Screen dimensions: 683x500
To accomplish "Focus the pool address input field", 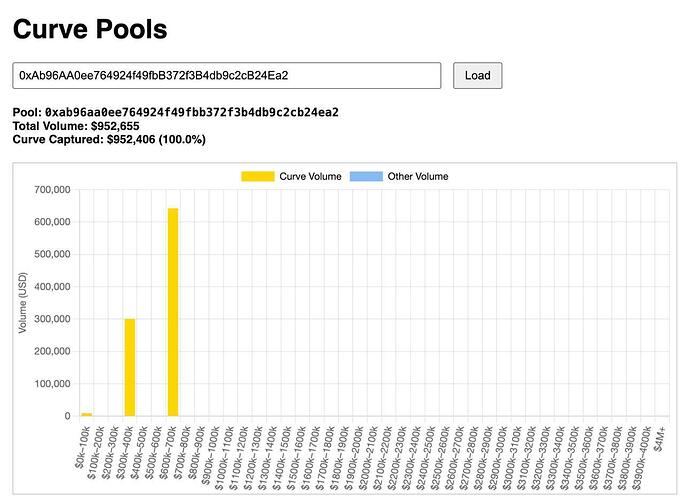I will tap(227, 76).
